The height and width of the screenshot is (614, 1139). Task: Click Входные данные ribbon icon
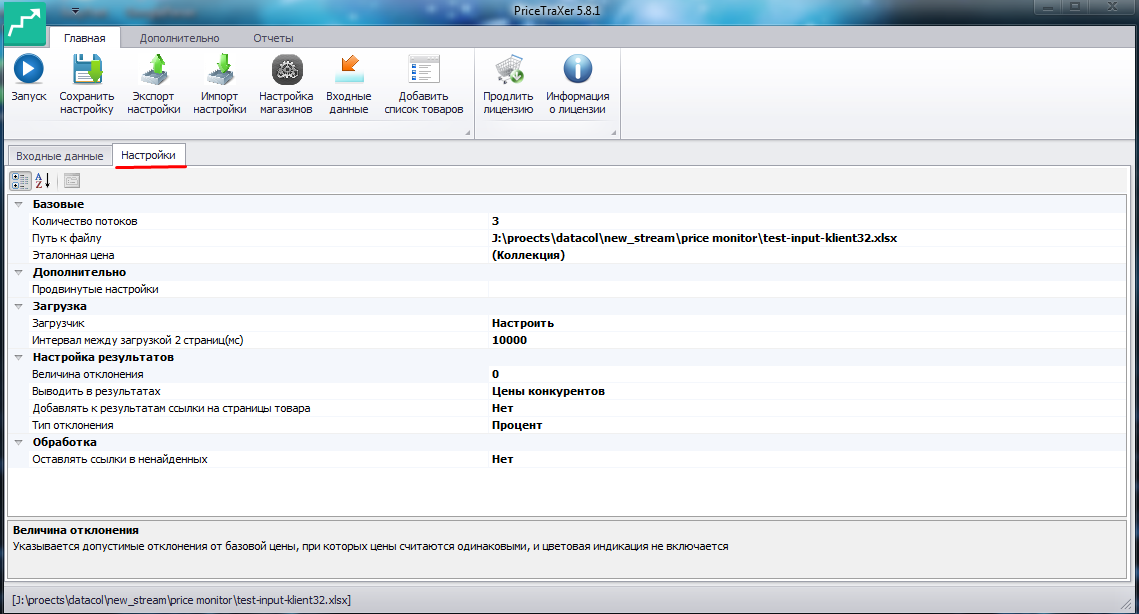coord(349,70)
